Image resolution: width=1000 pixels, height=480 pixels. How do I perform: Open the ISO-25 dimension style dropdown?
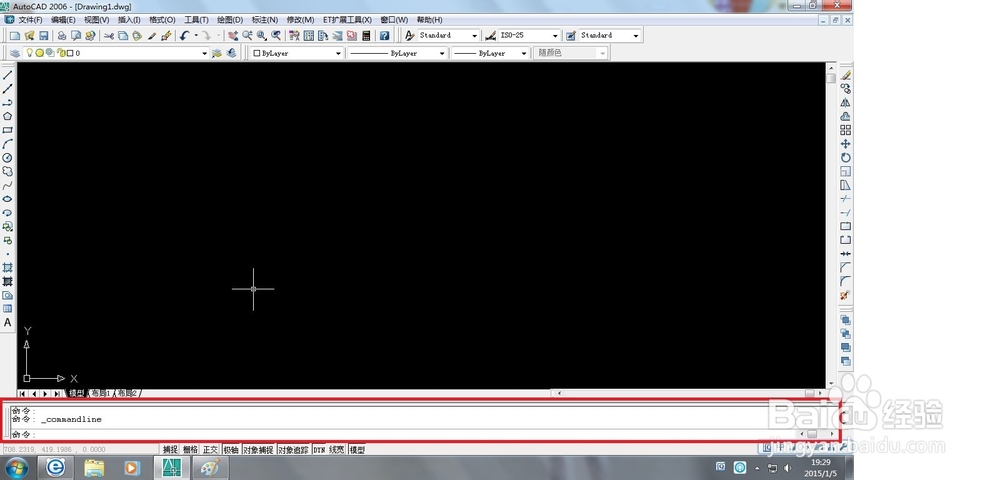tap(555, 36)
